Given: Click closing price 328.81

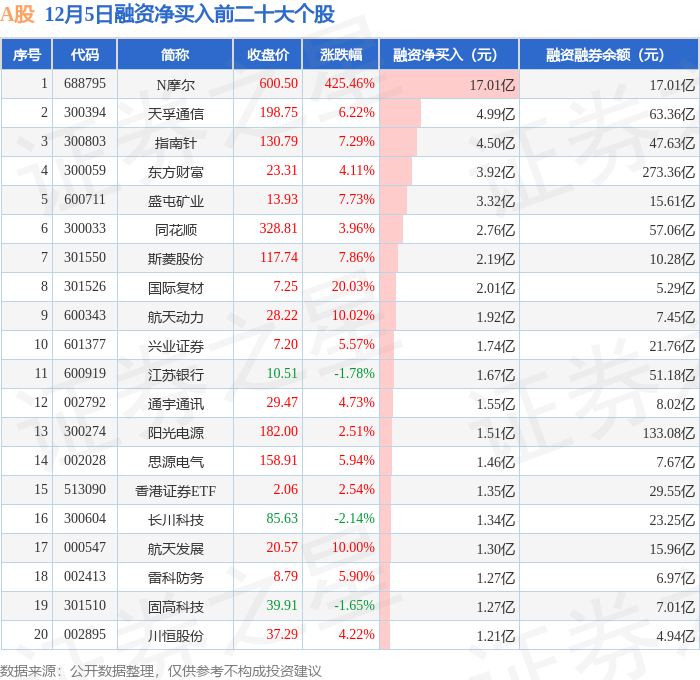Looking at the screenshot, I should point(279,229).
